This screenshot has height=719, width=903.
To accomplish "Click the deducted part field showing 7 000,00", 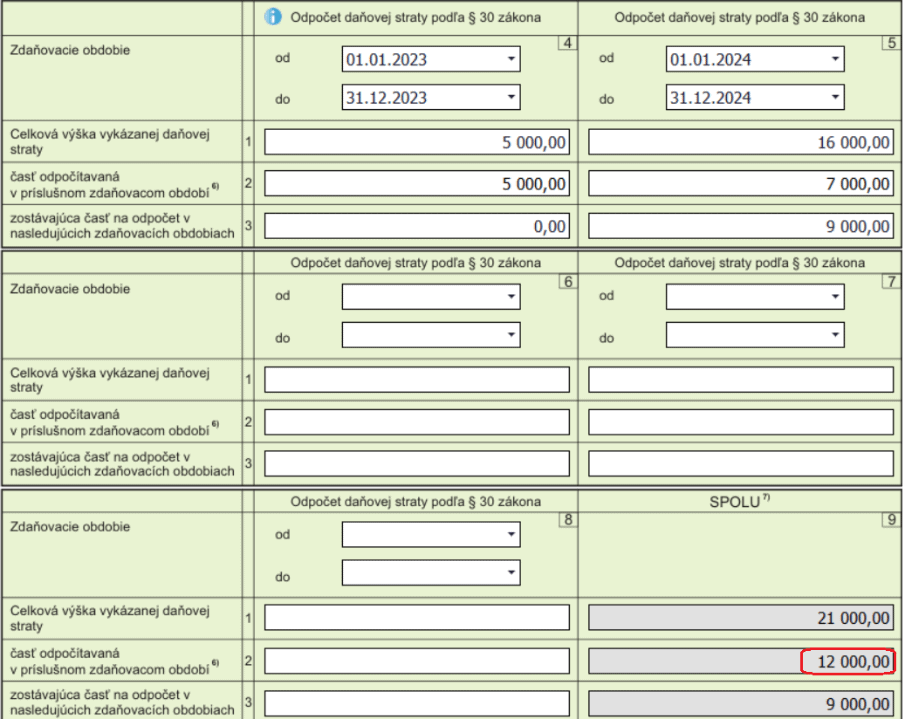I will coord(740,184).
